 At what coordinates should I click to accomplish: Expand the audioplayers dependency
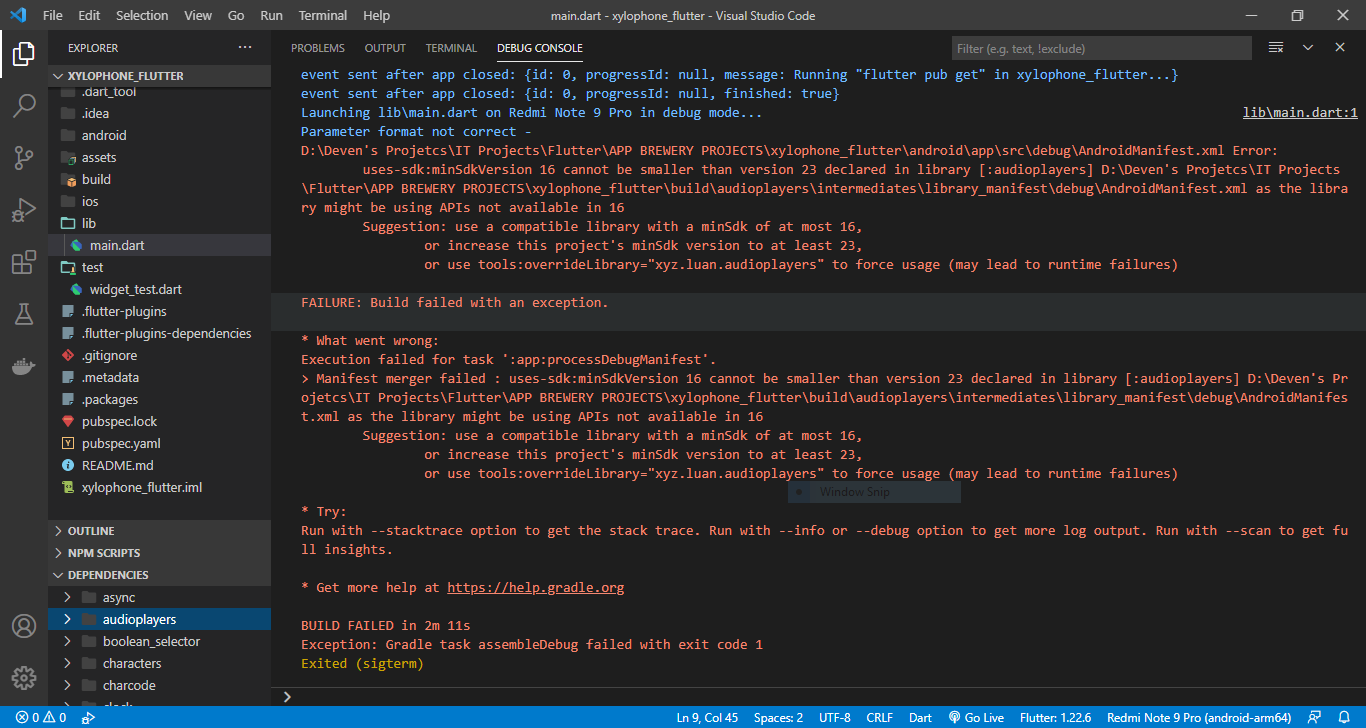point(160,620)
